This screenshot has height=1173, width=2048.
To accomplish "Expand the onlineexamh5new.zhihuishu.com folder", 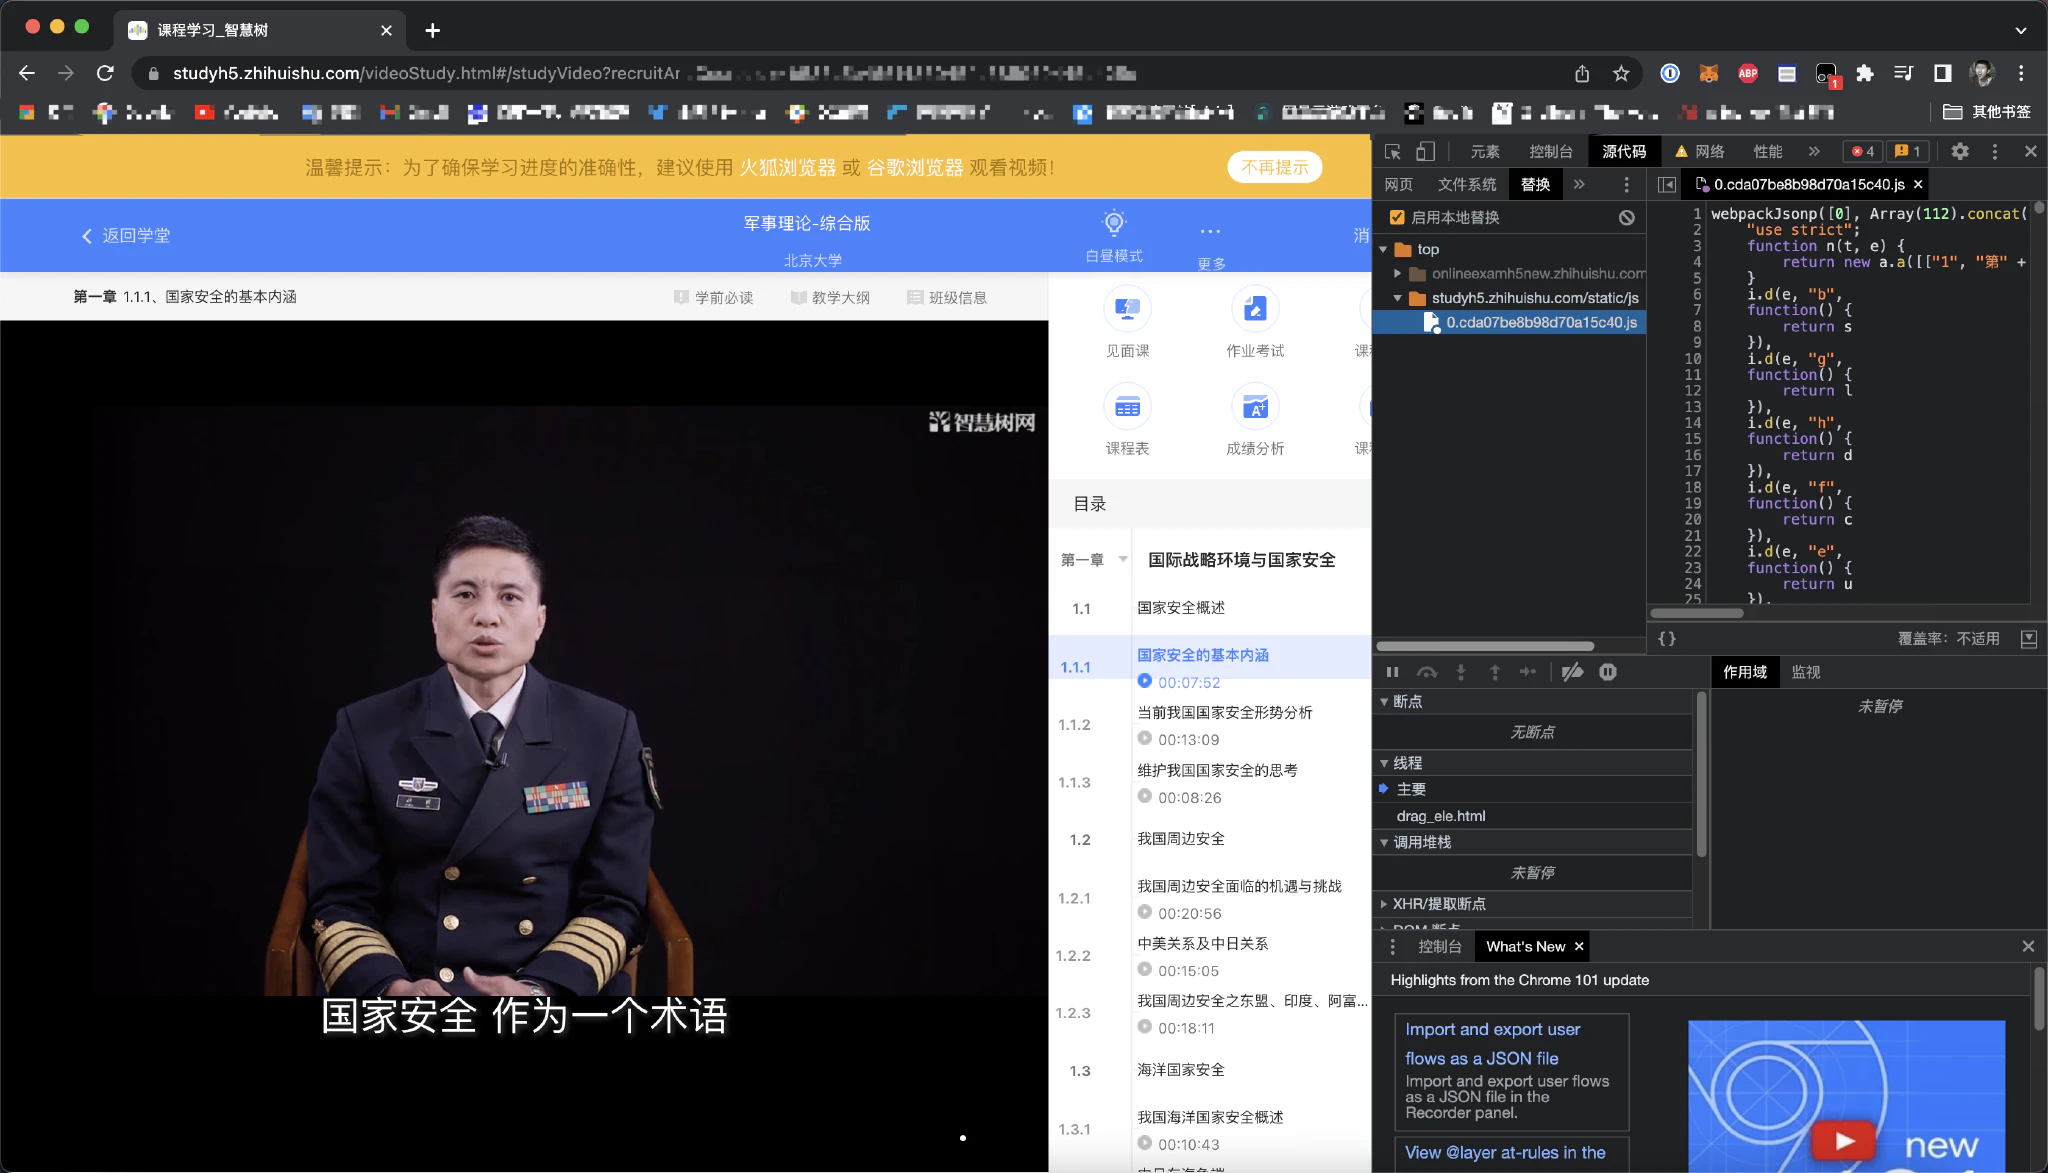I will point(1398,273).
